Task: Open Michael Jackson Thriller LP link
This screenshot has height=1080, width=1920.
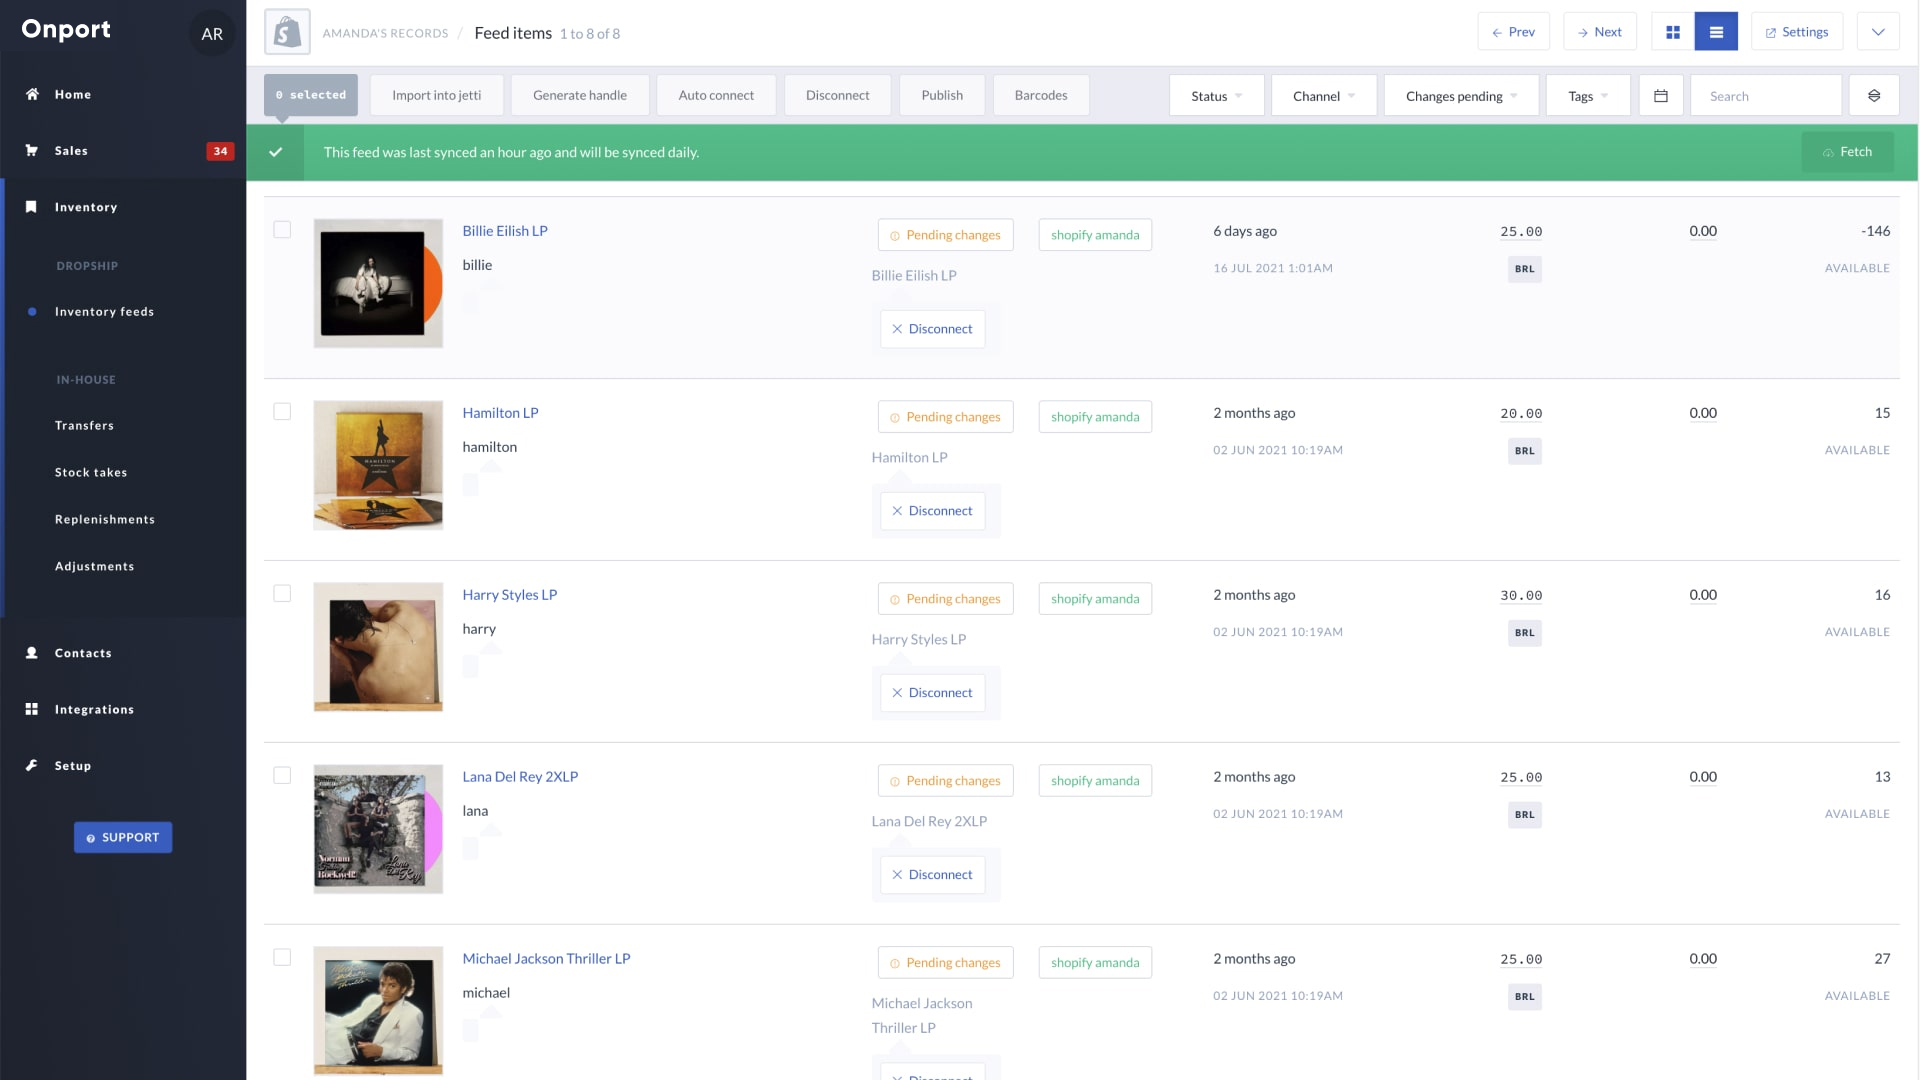Action: (x=546, y=959)
